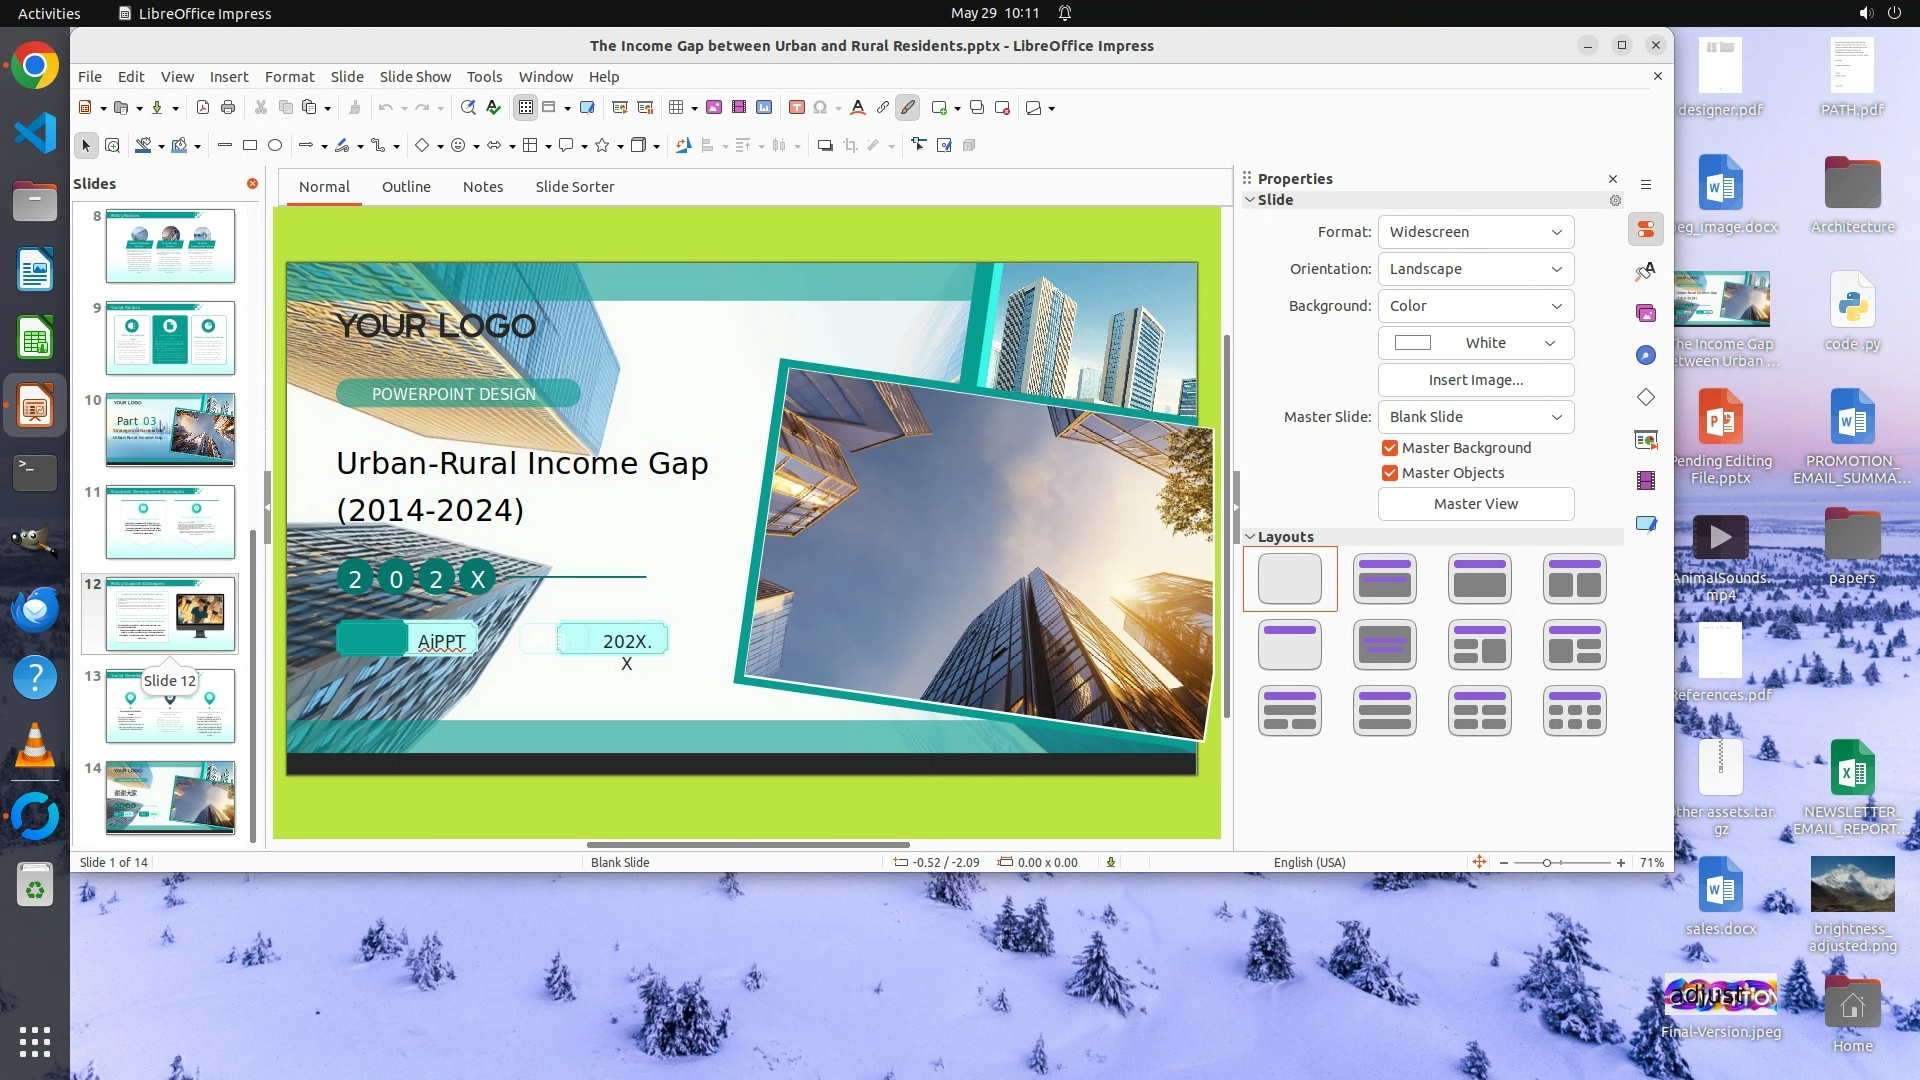Export directly as PDF
The height and width of the screenshot is (1080, 1920).
tap(203, 108)
